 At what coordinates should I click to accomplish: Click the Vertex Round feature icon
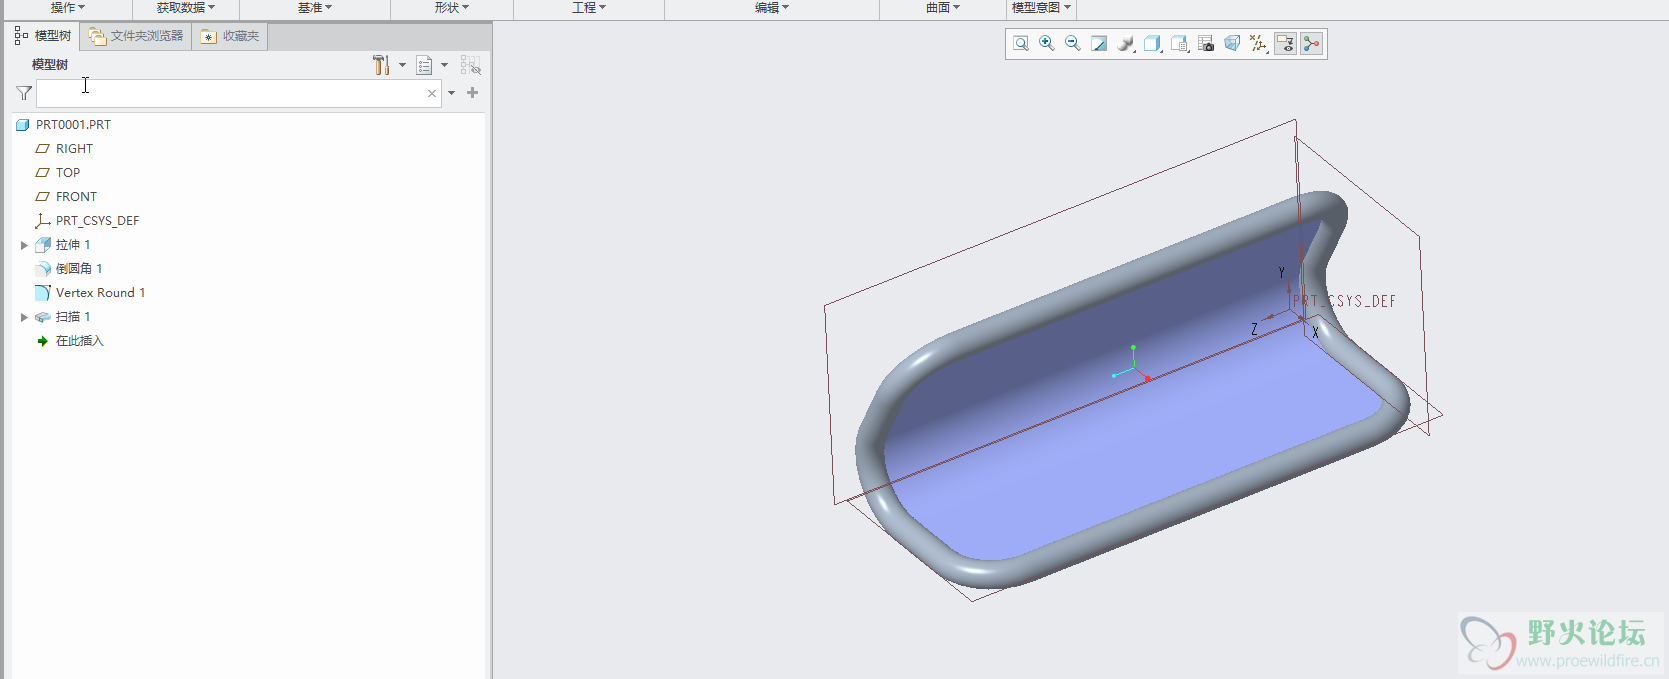(43, 293)
